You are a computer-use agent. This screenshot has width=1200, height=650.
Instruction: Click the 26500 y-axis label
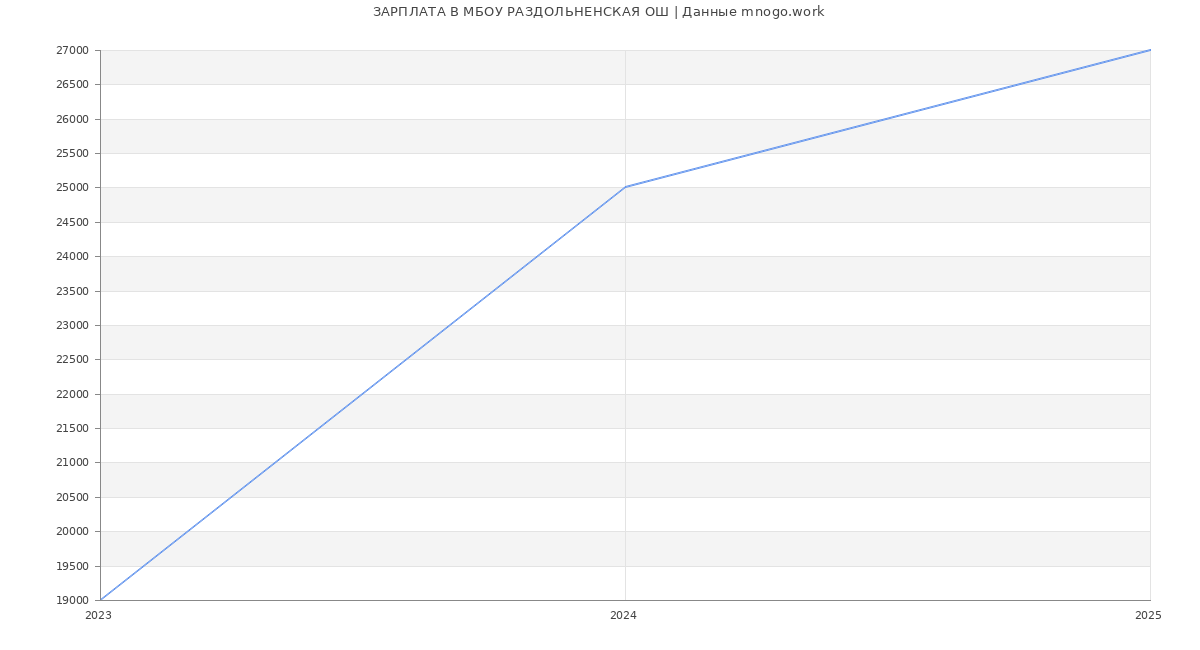(x=72, y=85)
